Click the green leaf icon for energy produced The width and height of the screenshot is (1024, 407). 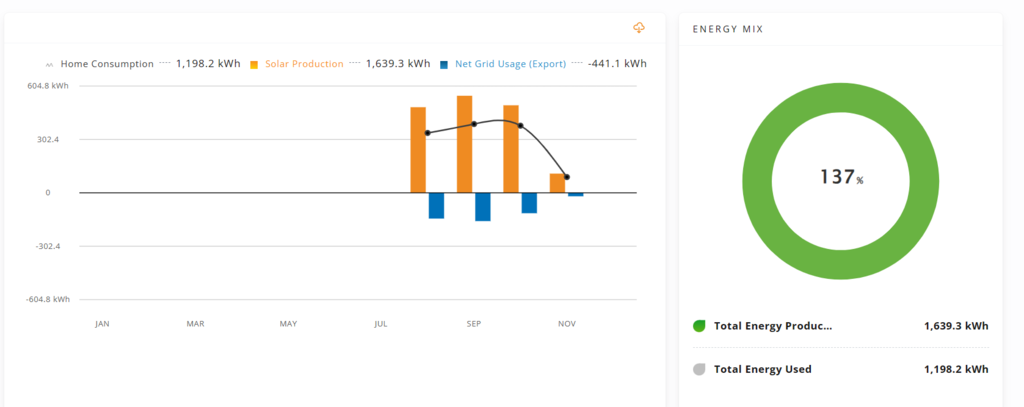699,326
